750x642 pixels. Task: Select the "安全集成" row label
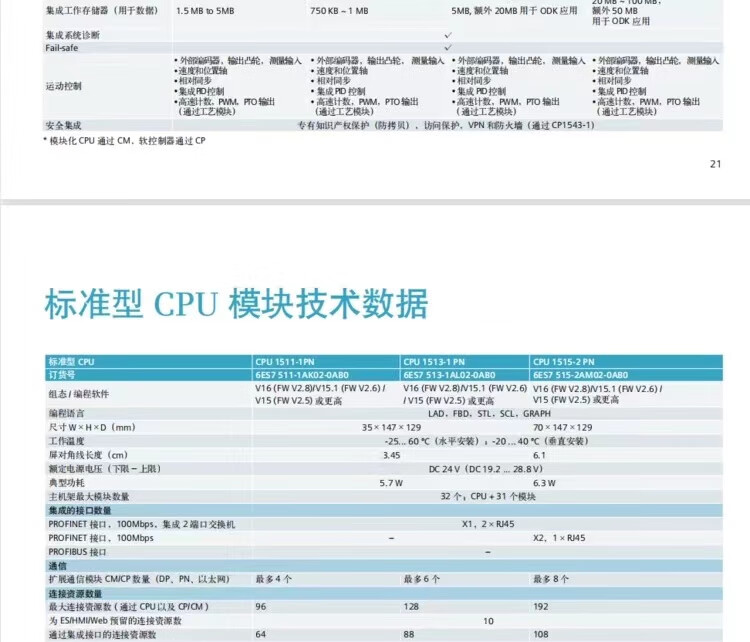[64, 125]
